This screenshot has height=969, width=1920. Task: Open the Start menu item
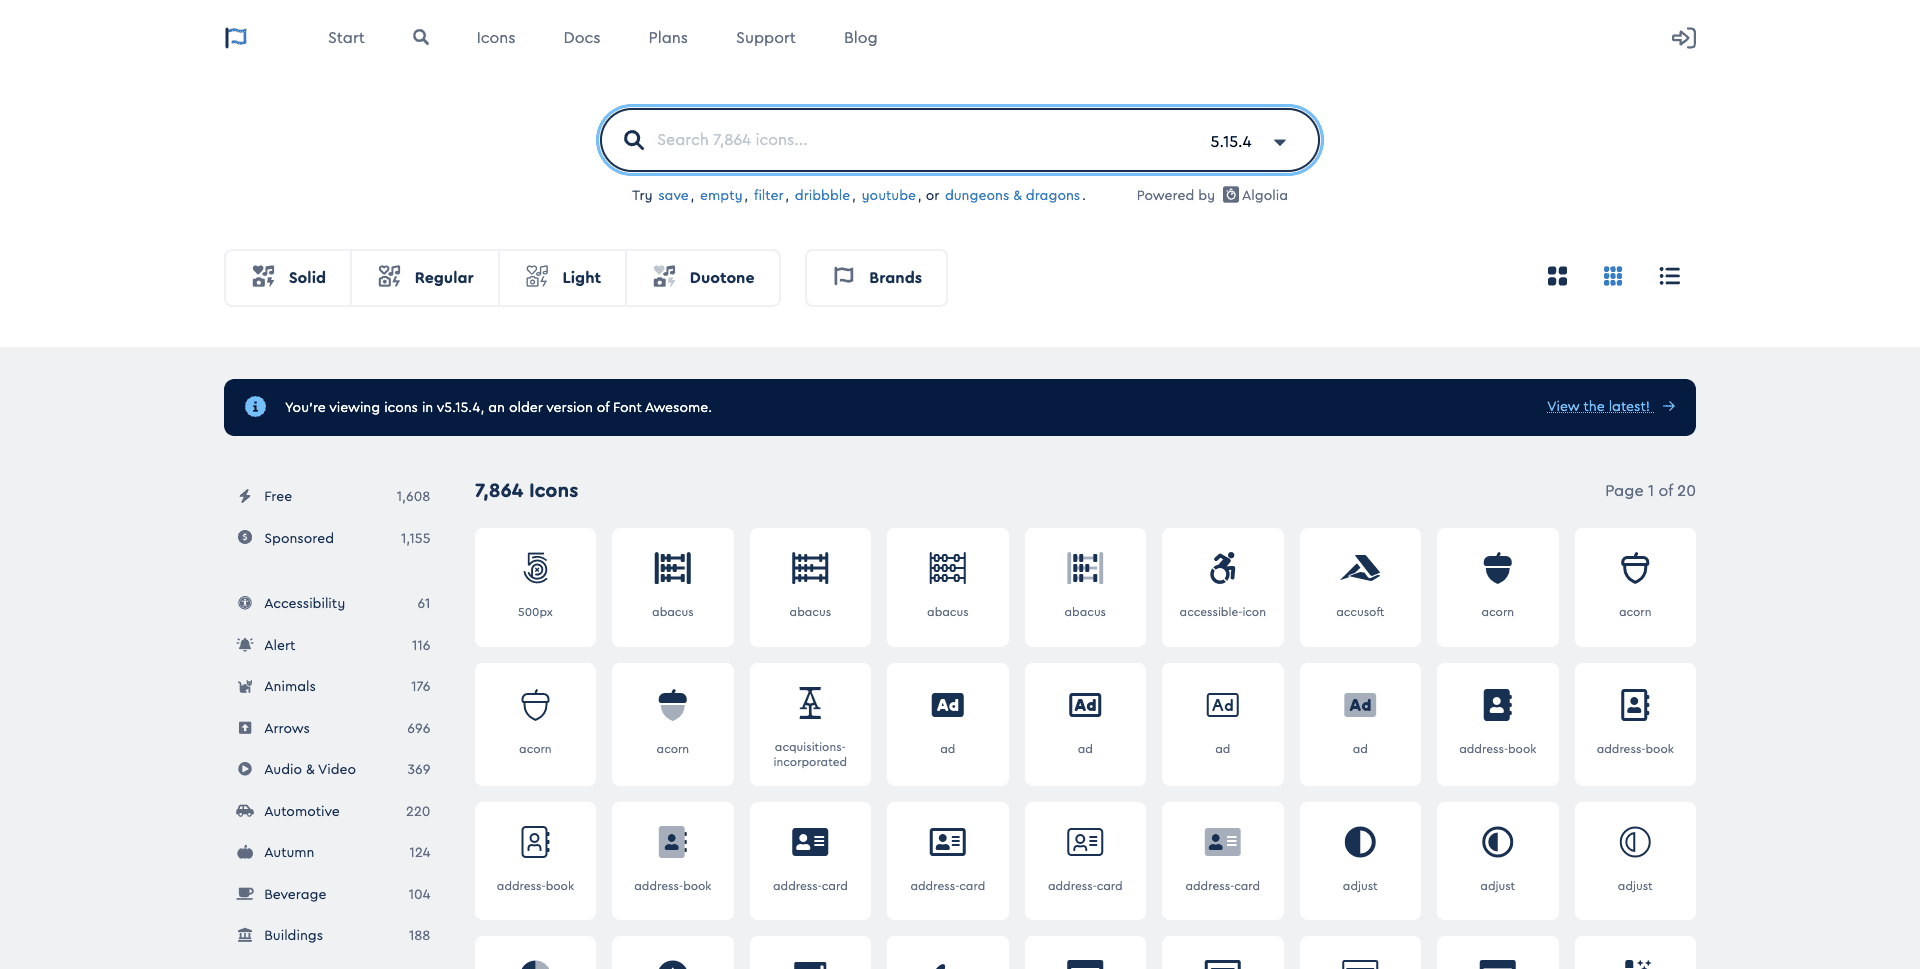pyautogui.click(x=346, y=38)
